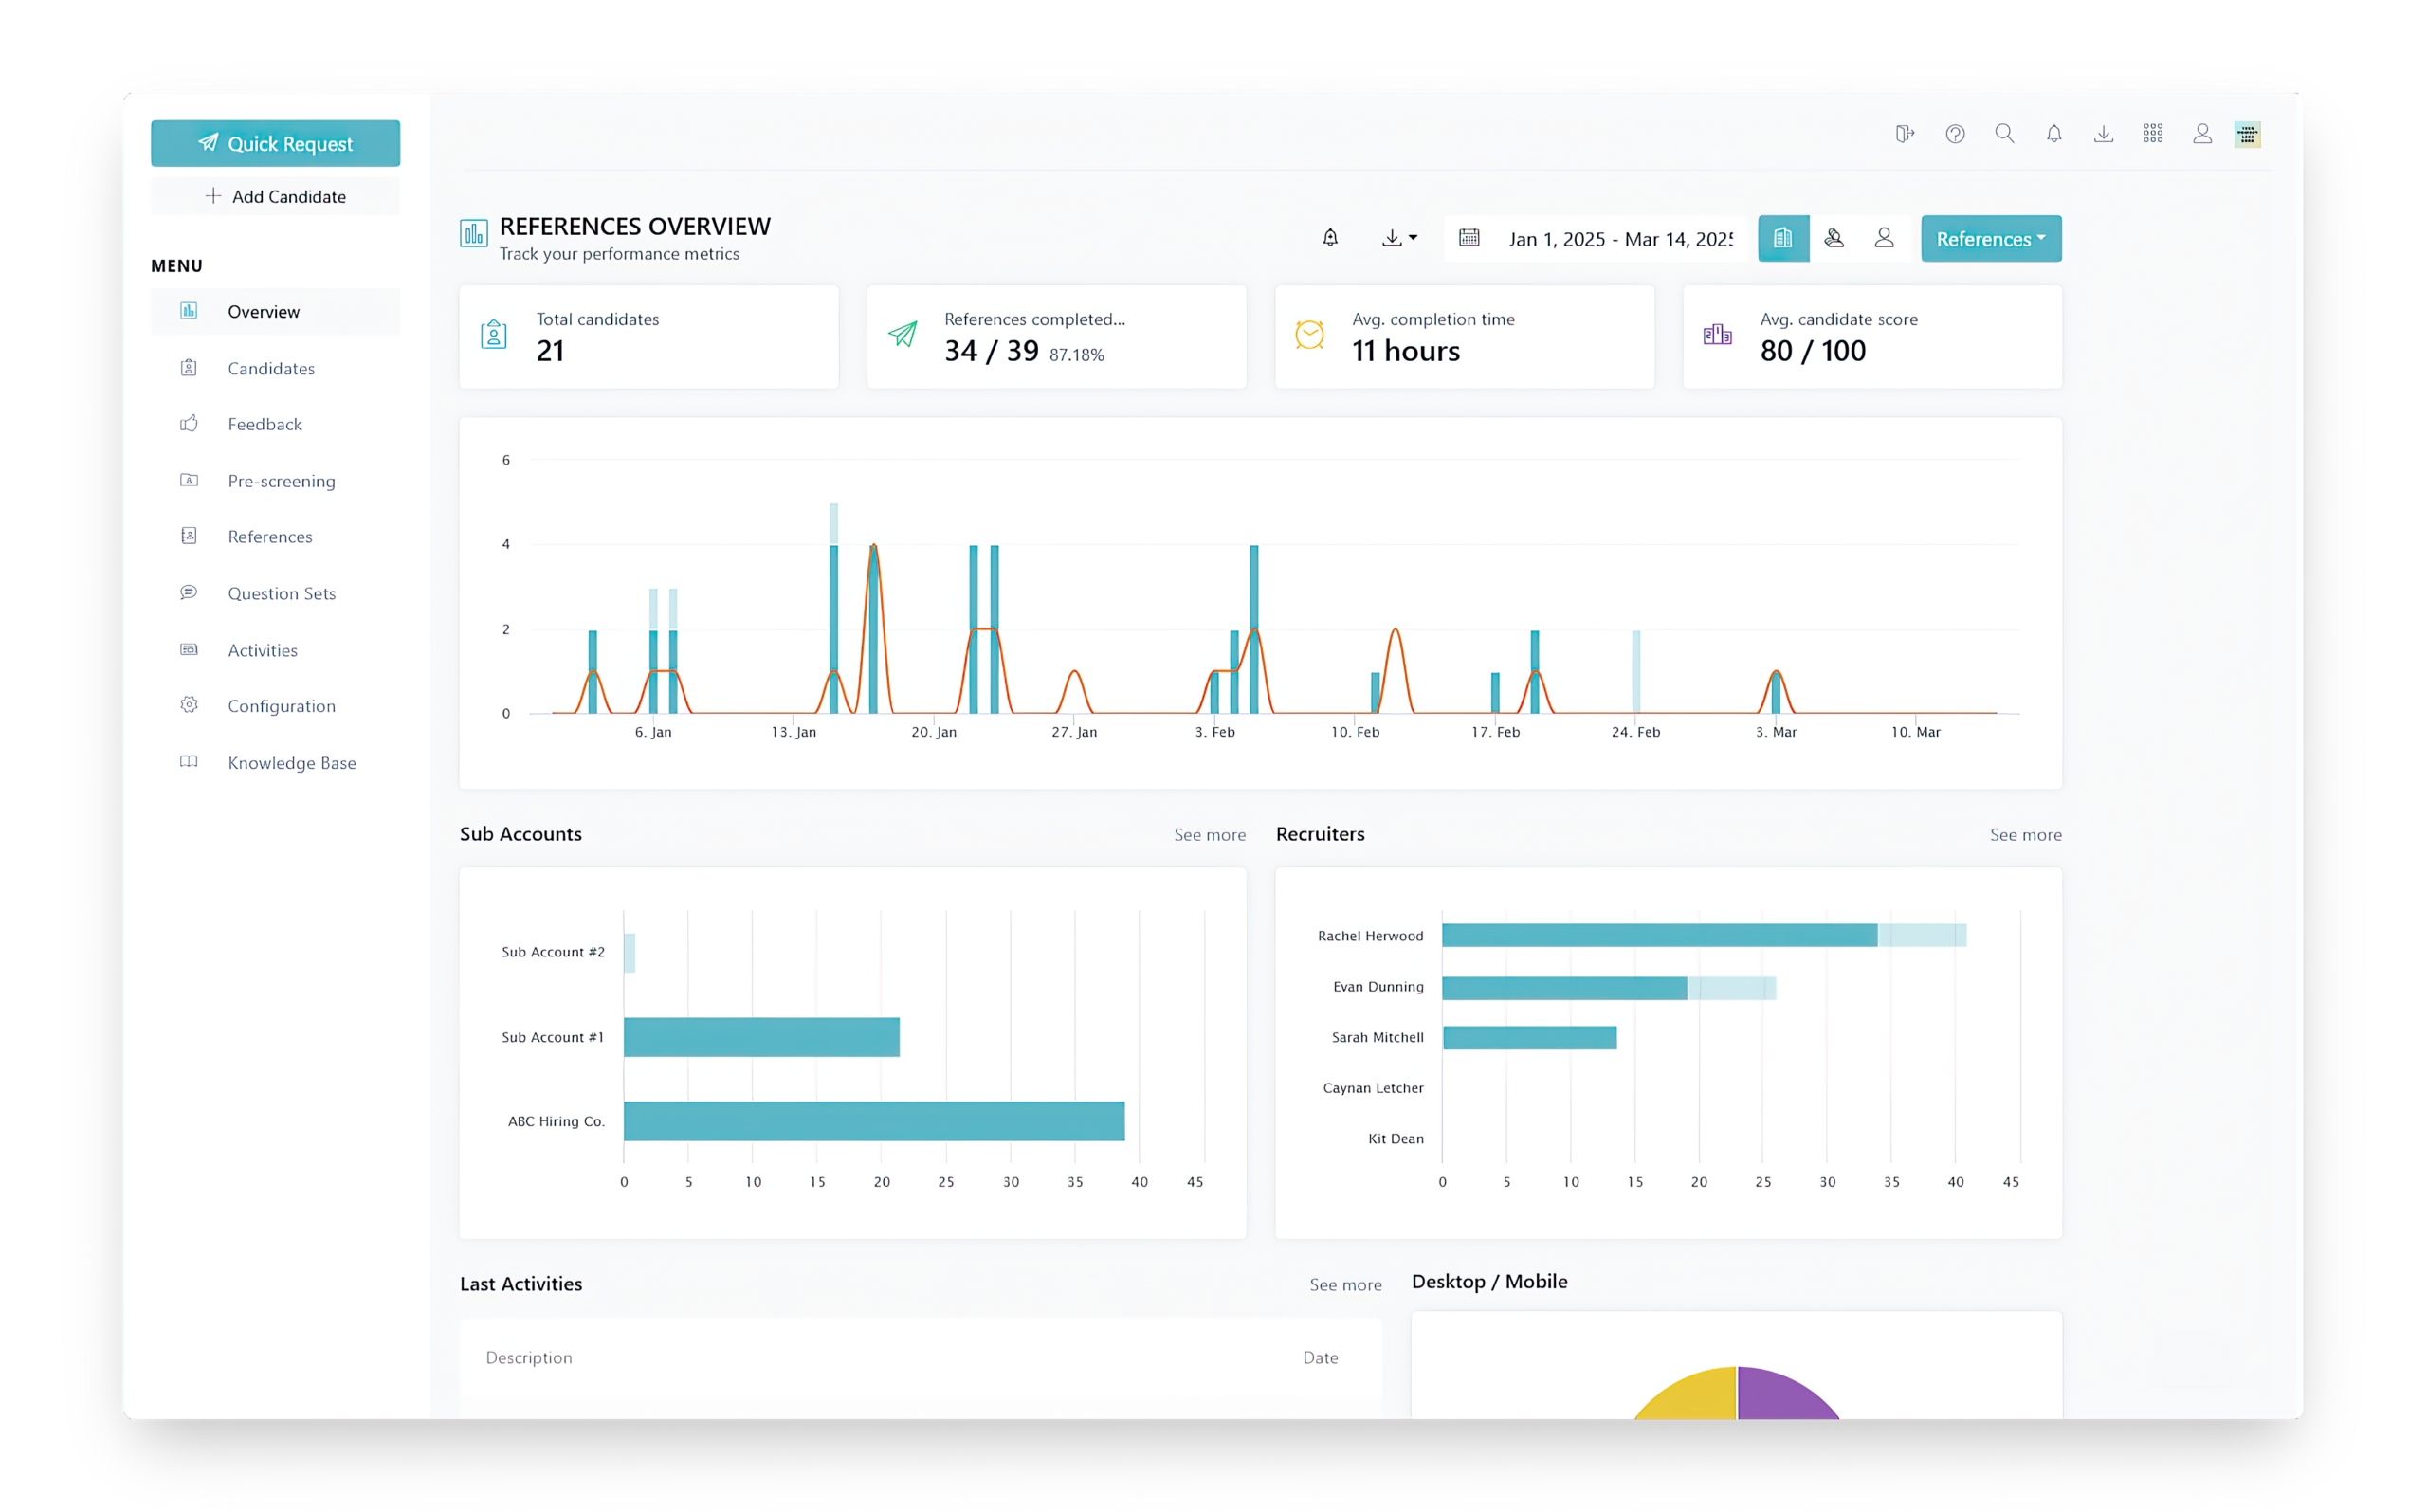The image size is (2427, 1512).
Task: Click the 'Evan Dunning' label
Action: coord(1378,987)
